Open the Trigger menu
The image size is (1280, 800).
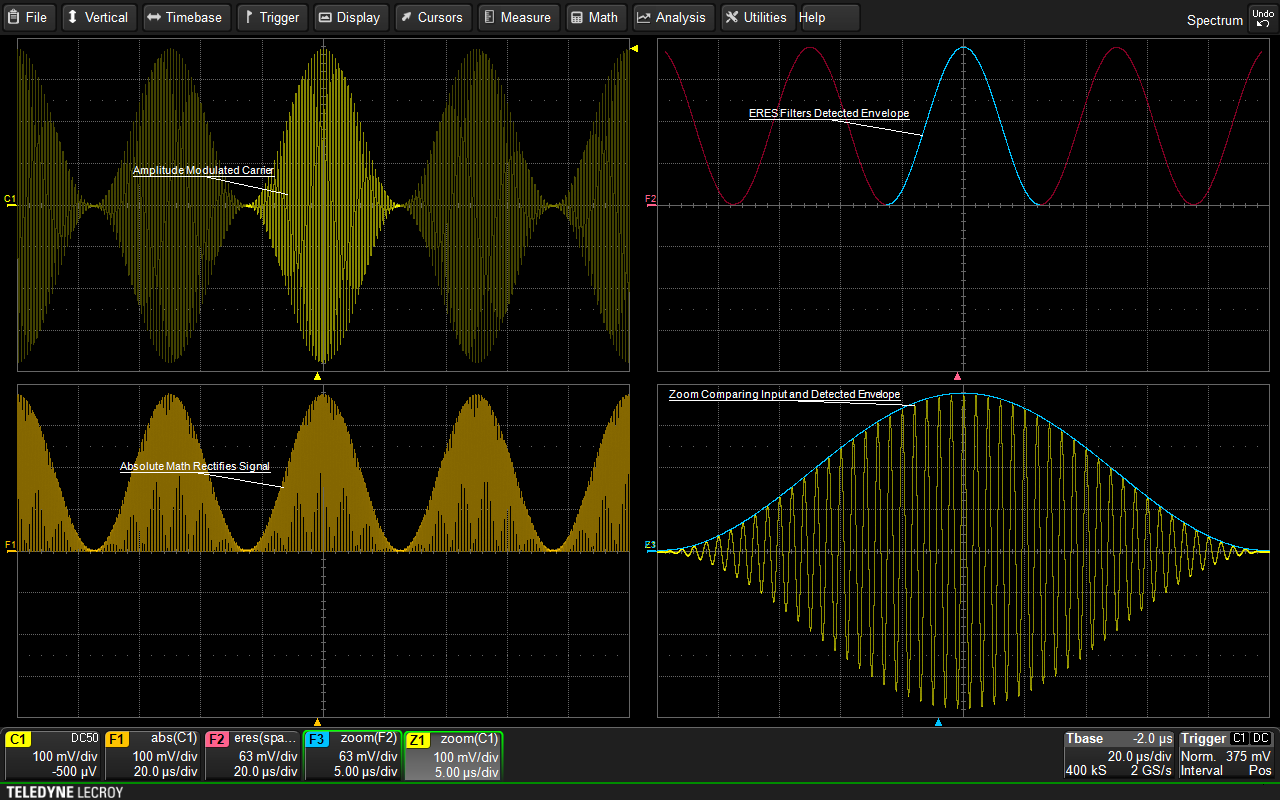[x=272, y=17]
